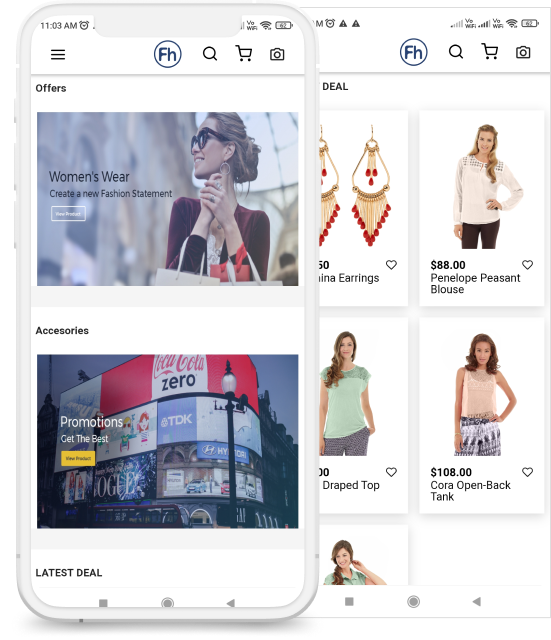Tap the Fh logo on right phone
Screen dimensions: 551x640
click(x=413, y=52)
